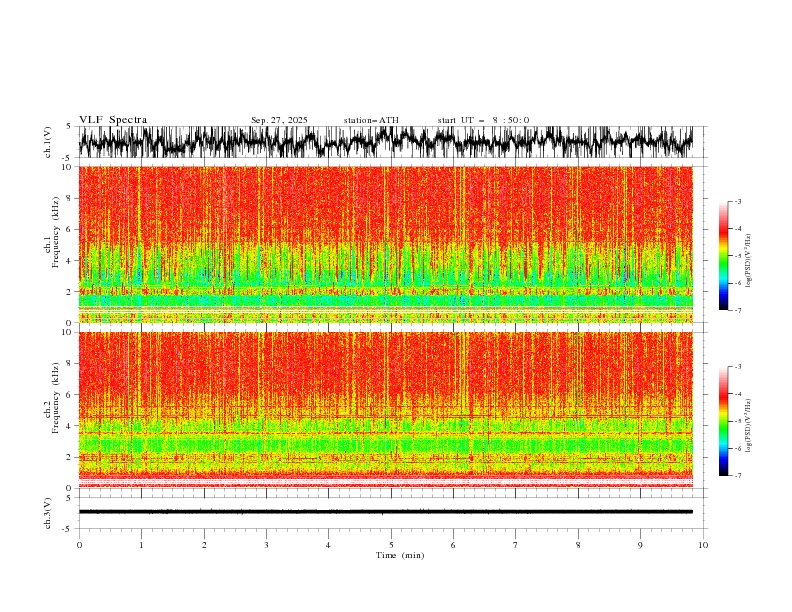Image resolution: width=792 pixels, height=612 pixels.
Task: Click the upper colorbar log(PSD) label
Action: [749, 261]
